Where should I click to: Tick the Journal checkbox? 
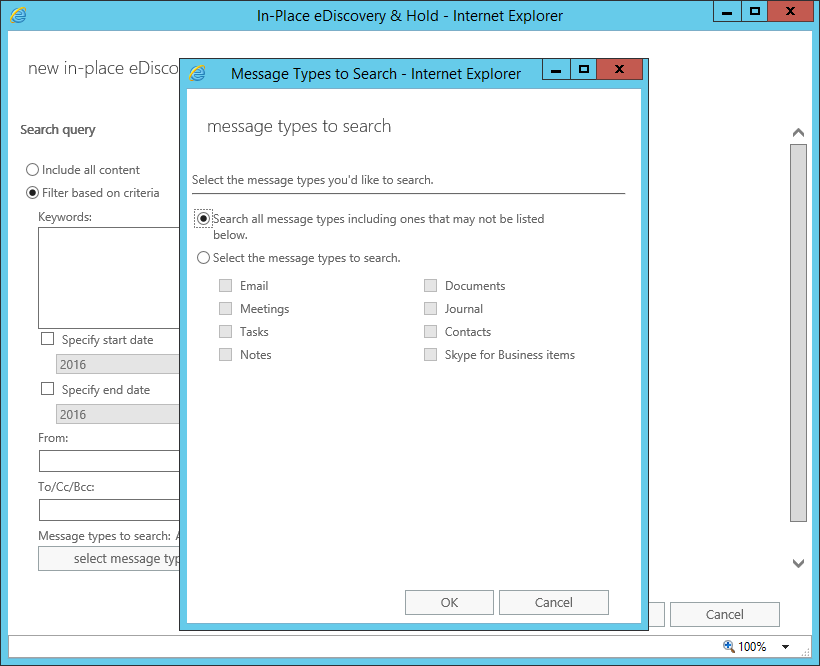coord(430,308)
